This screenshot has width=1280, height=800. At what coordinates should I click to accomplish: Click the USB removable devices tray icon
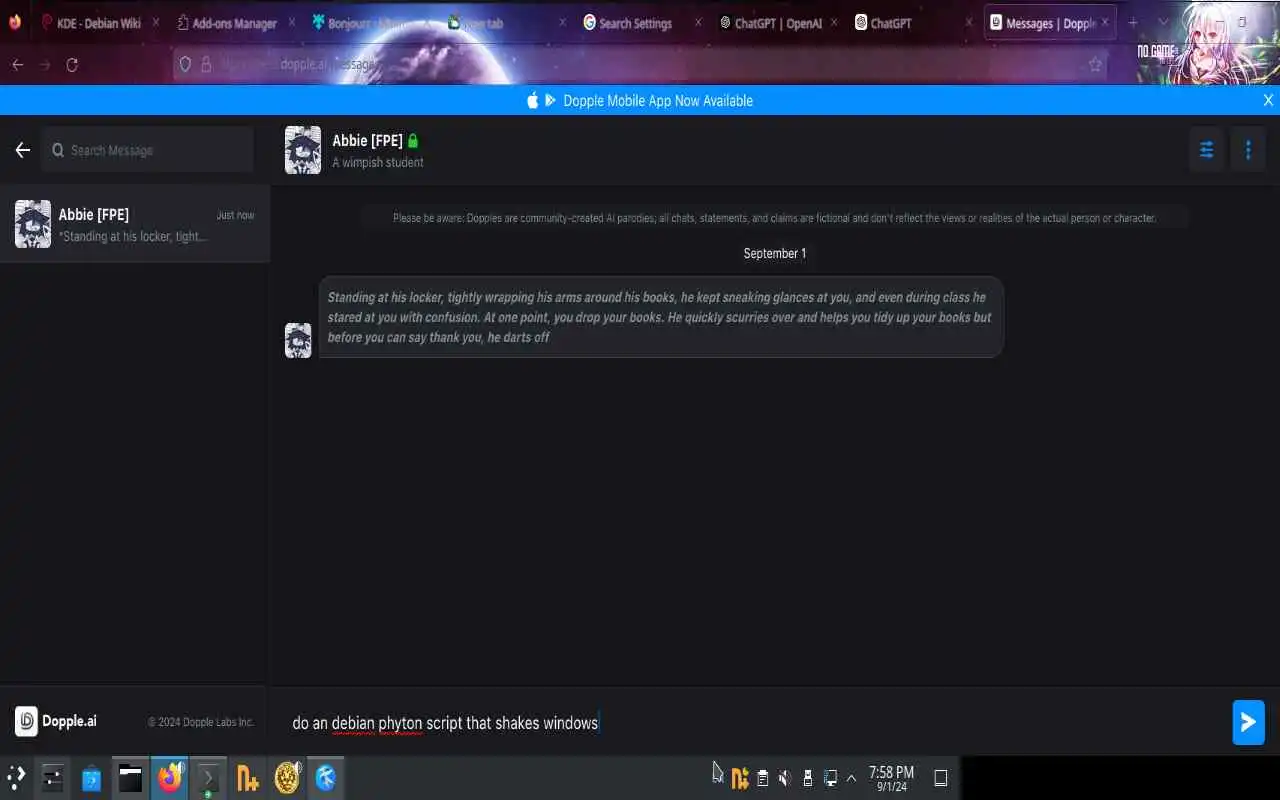point(808,778)
